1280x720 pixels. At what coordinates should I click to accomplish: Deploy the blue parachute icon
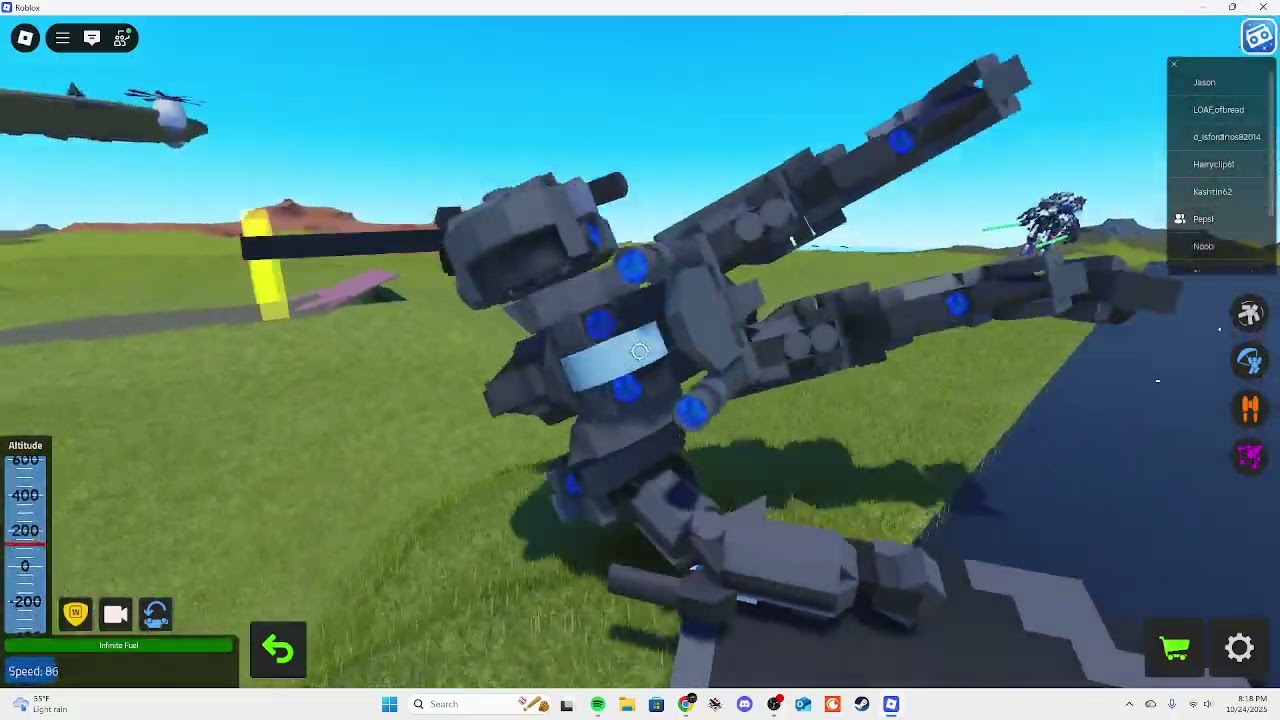(x=1249, y=360)
